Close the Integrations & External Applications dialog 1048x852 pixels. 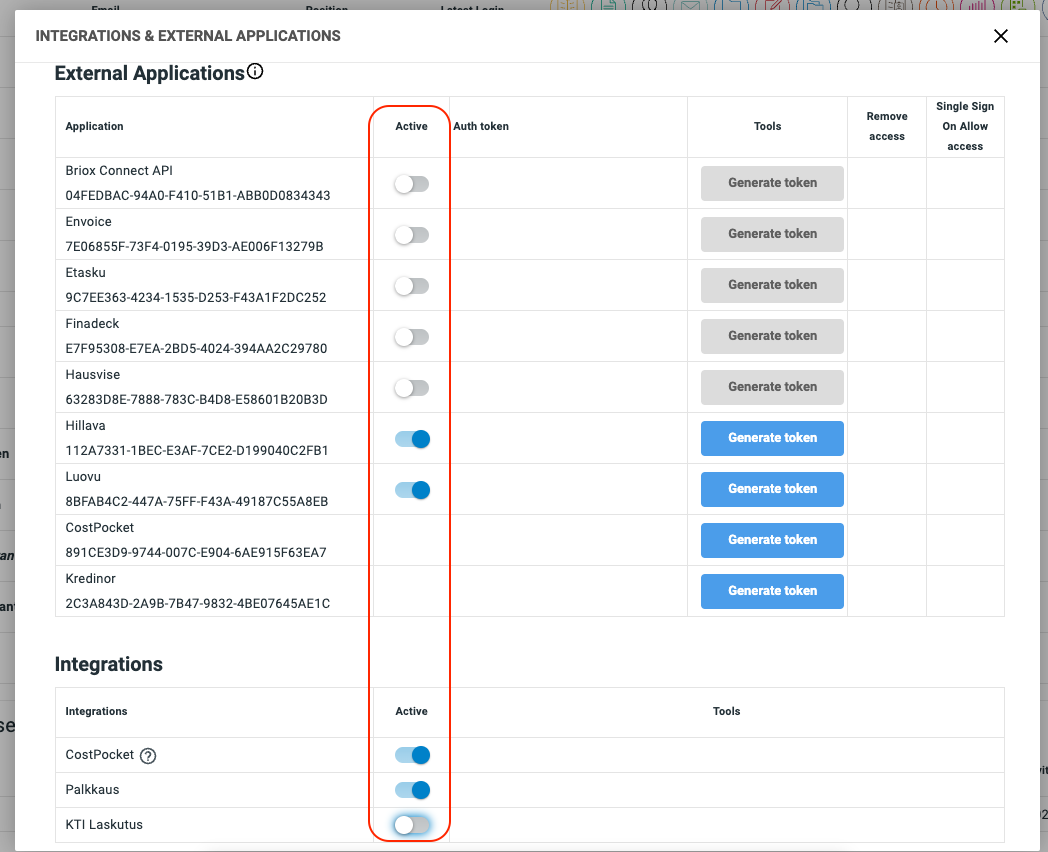[1000, 36]
